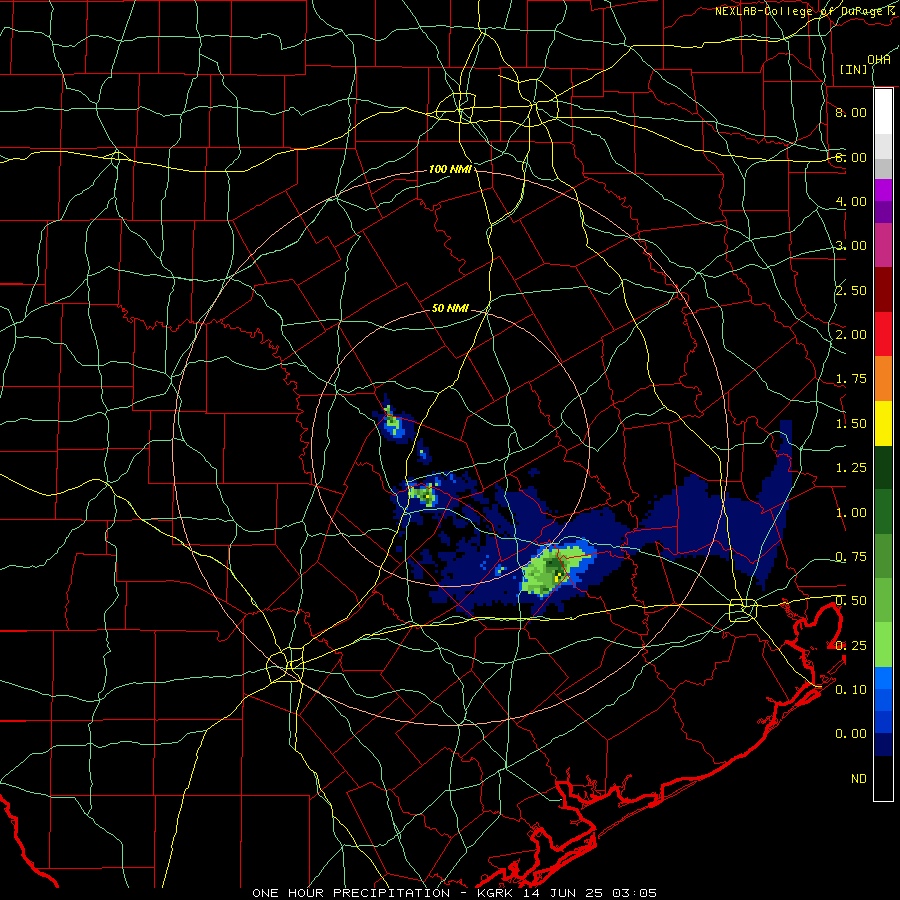This screenshot has height=900, width=900.
Task: Click the '2.50' legend label
Action: point(851,290)
